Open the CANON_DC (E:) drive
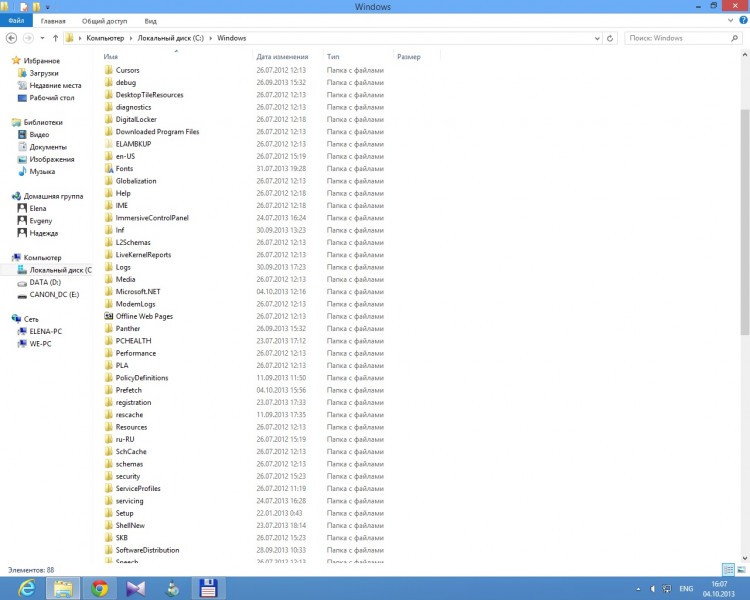This screenshot has width=750, height=600. (54, 294)
